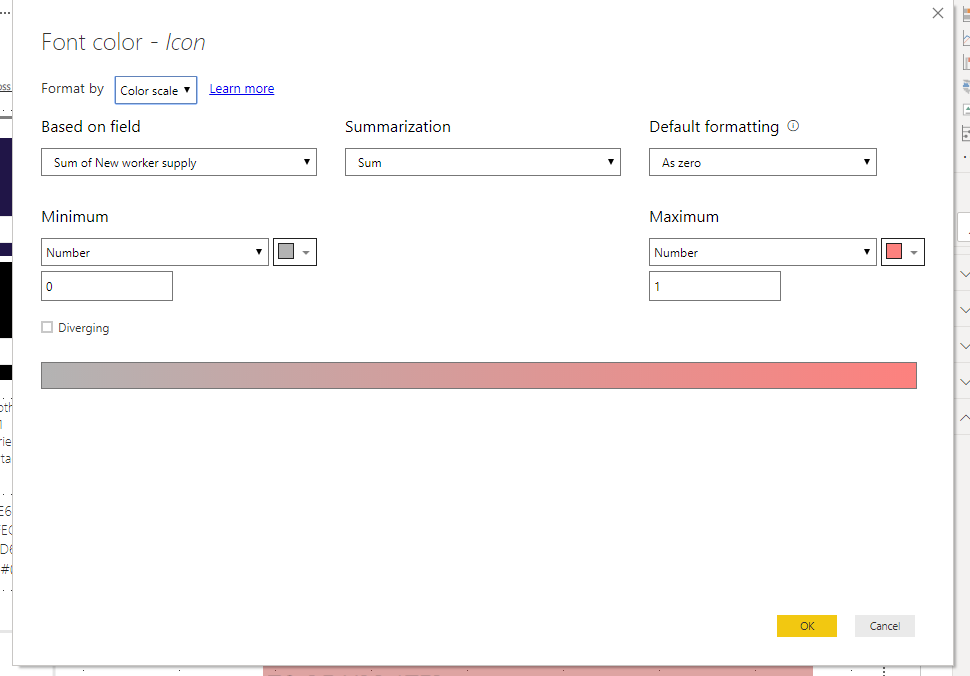Open the Format by 'Color scale' dropdown
970x676 pixels.
point(156,90)
